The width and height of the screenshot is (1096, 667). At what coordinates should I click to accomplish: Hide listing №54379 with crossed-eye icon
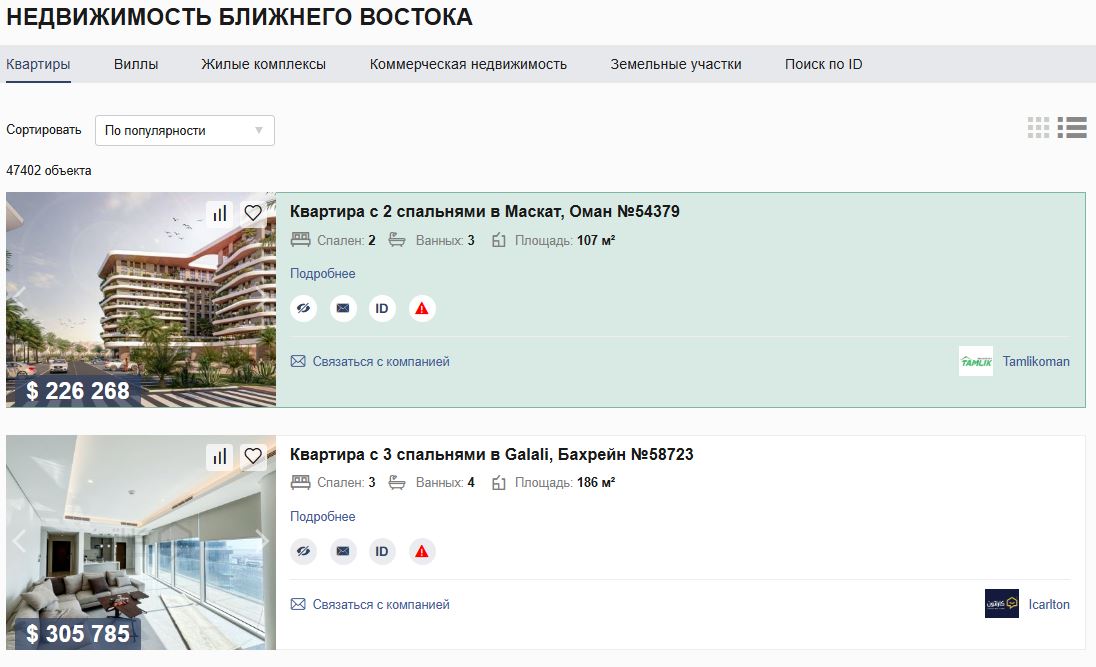pos(303,308)
